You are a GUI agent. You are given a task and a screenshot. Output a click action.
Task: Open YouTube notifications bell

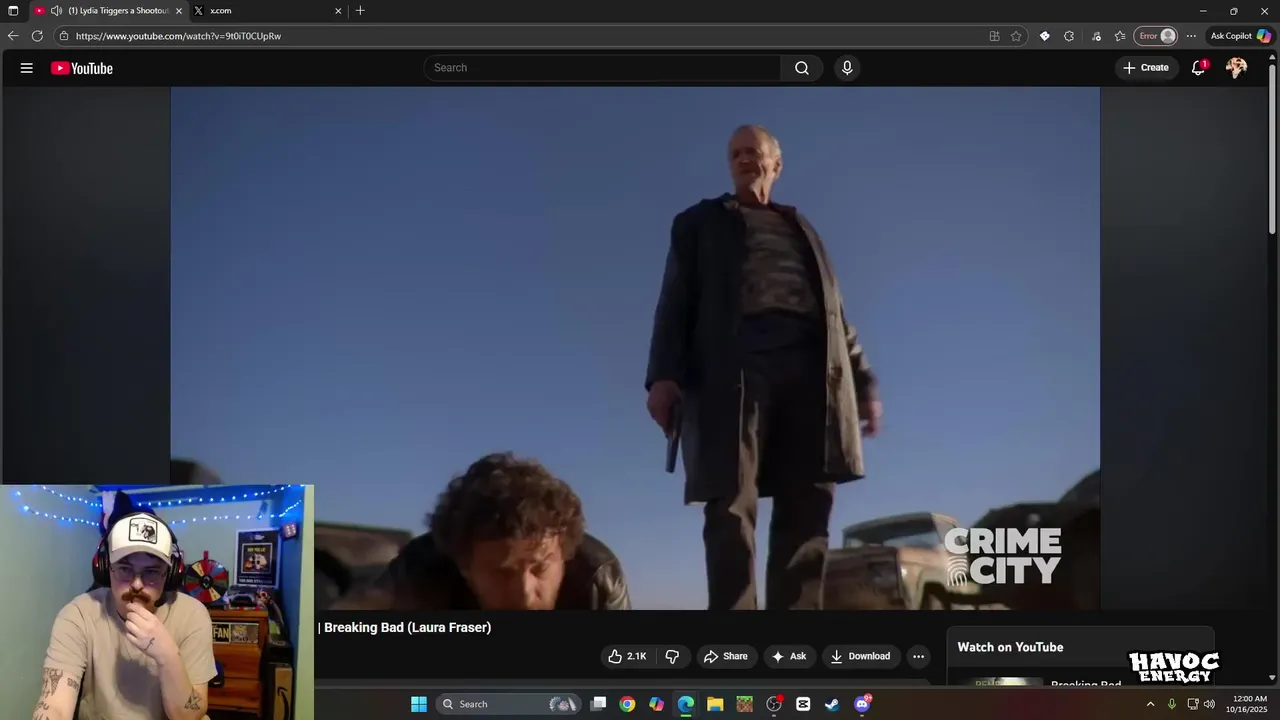coord(1198,68)
